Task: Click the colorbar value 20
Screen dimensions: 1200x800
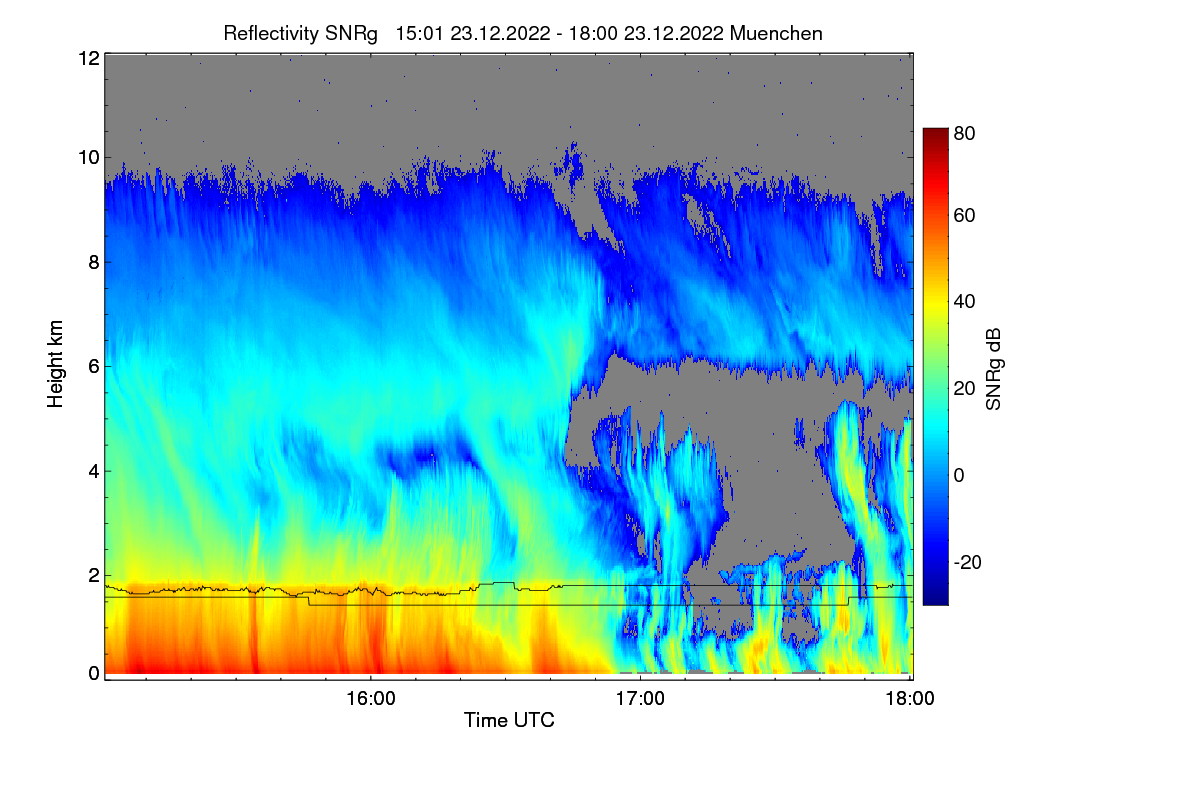Action: coord(965,389)
